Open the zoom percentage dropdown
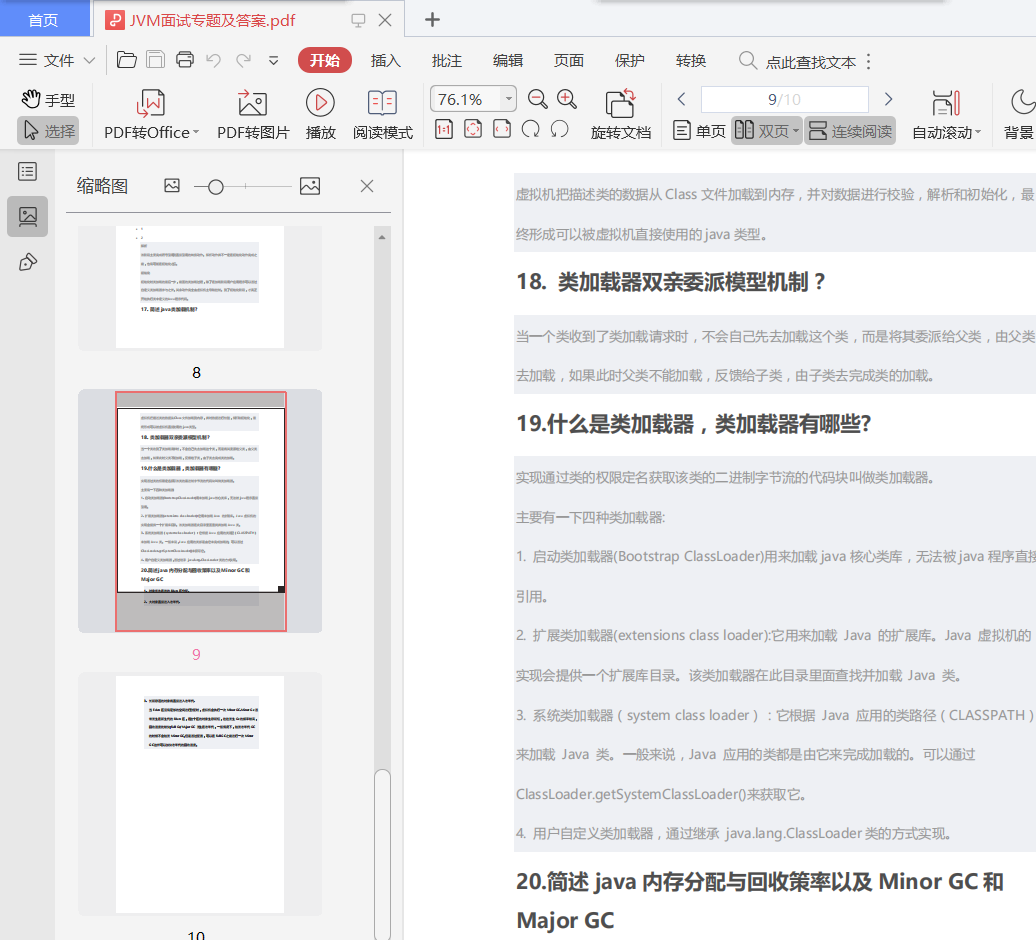Screen dimensions: 1036x940 508,99
